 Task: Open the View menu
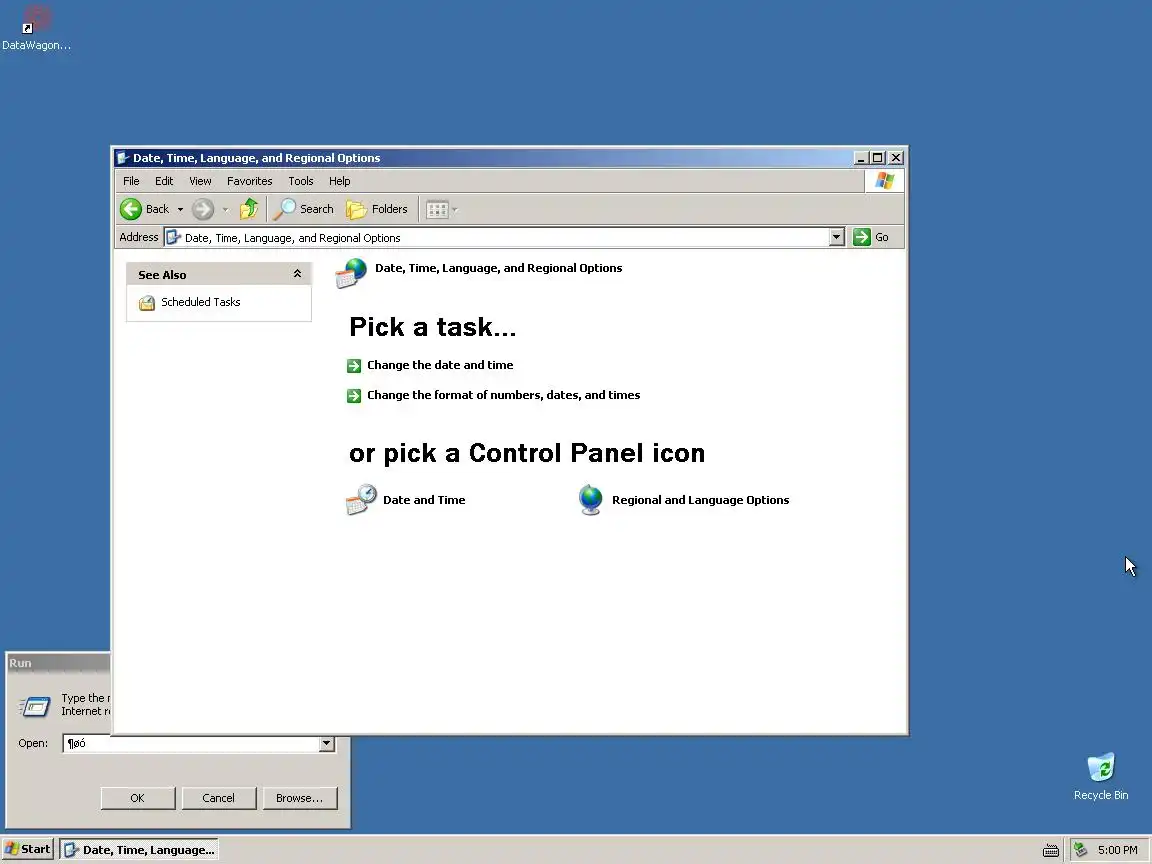(200, 181)
